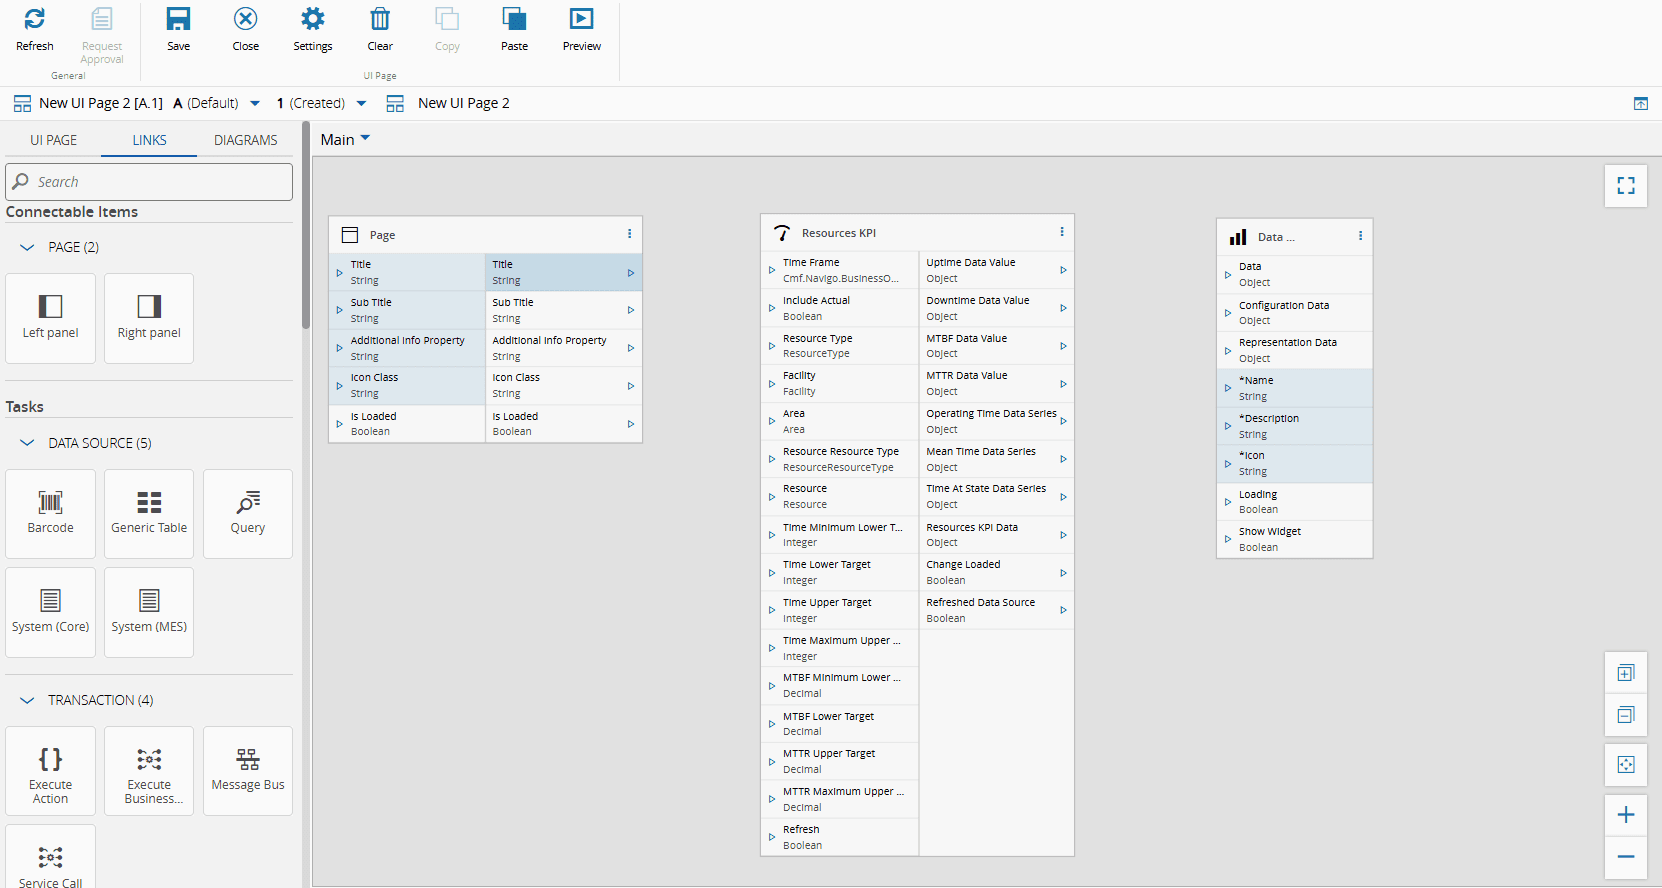The width and height of the screenshot is (1662, 888).
Task: Toggle fullscreen diagram view
Action: 1625,186
